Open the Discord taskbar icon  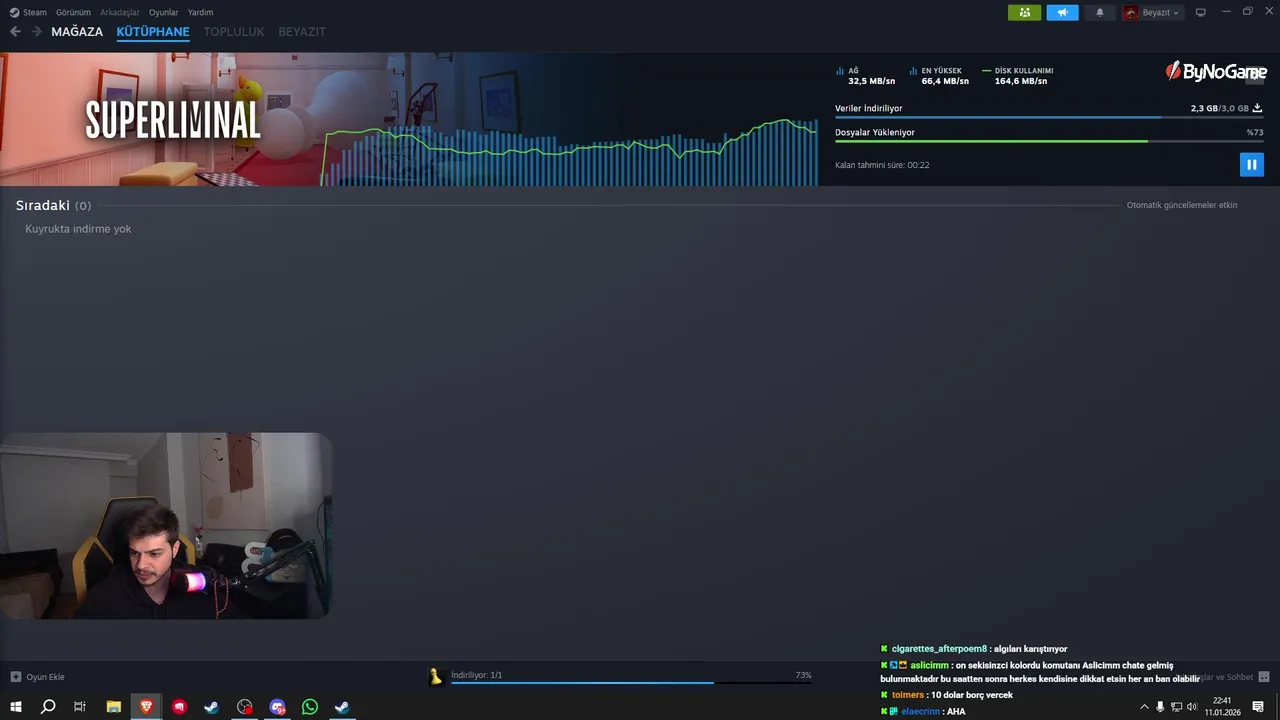click(x=277, y=707)
